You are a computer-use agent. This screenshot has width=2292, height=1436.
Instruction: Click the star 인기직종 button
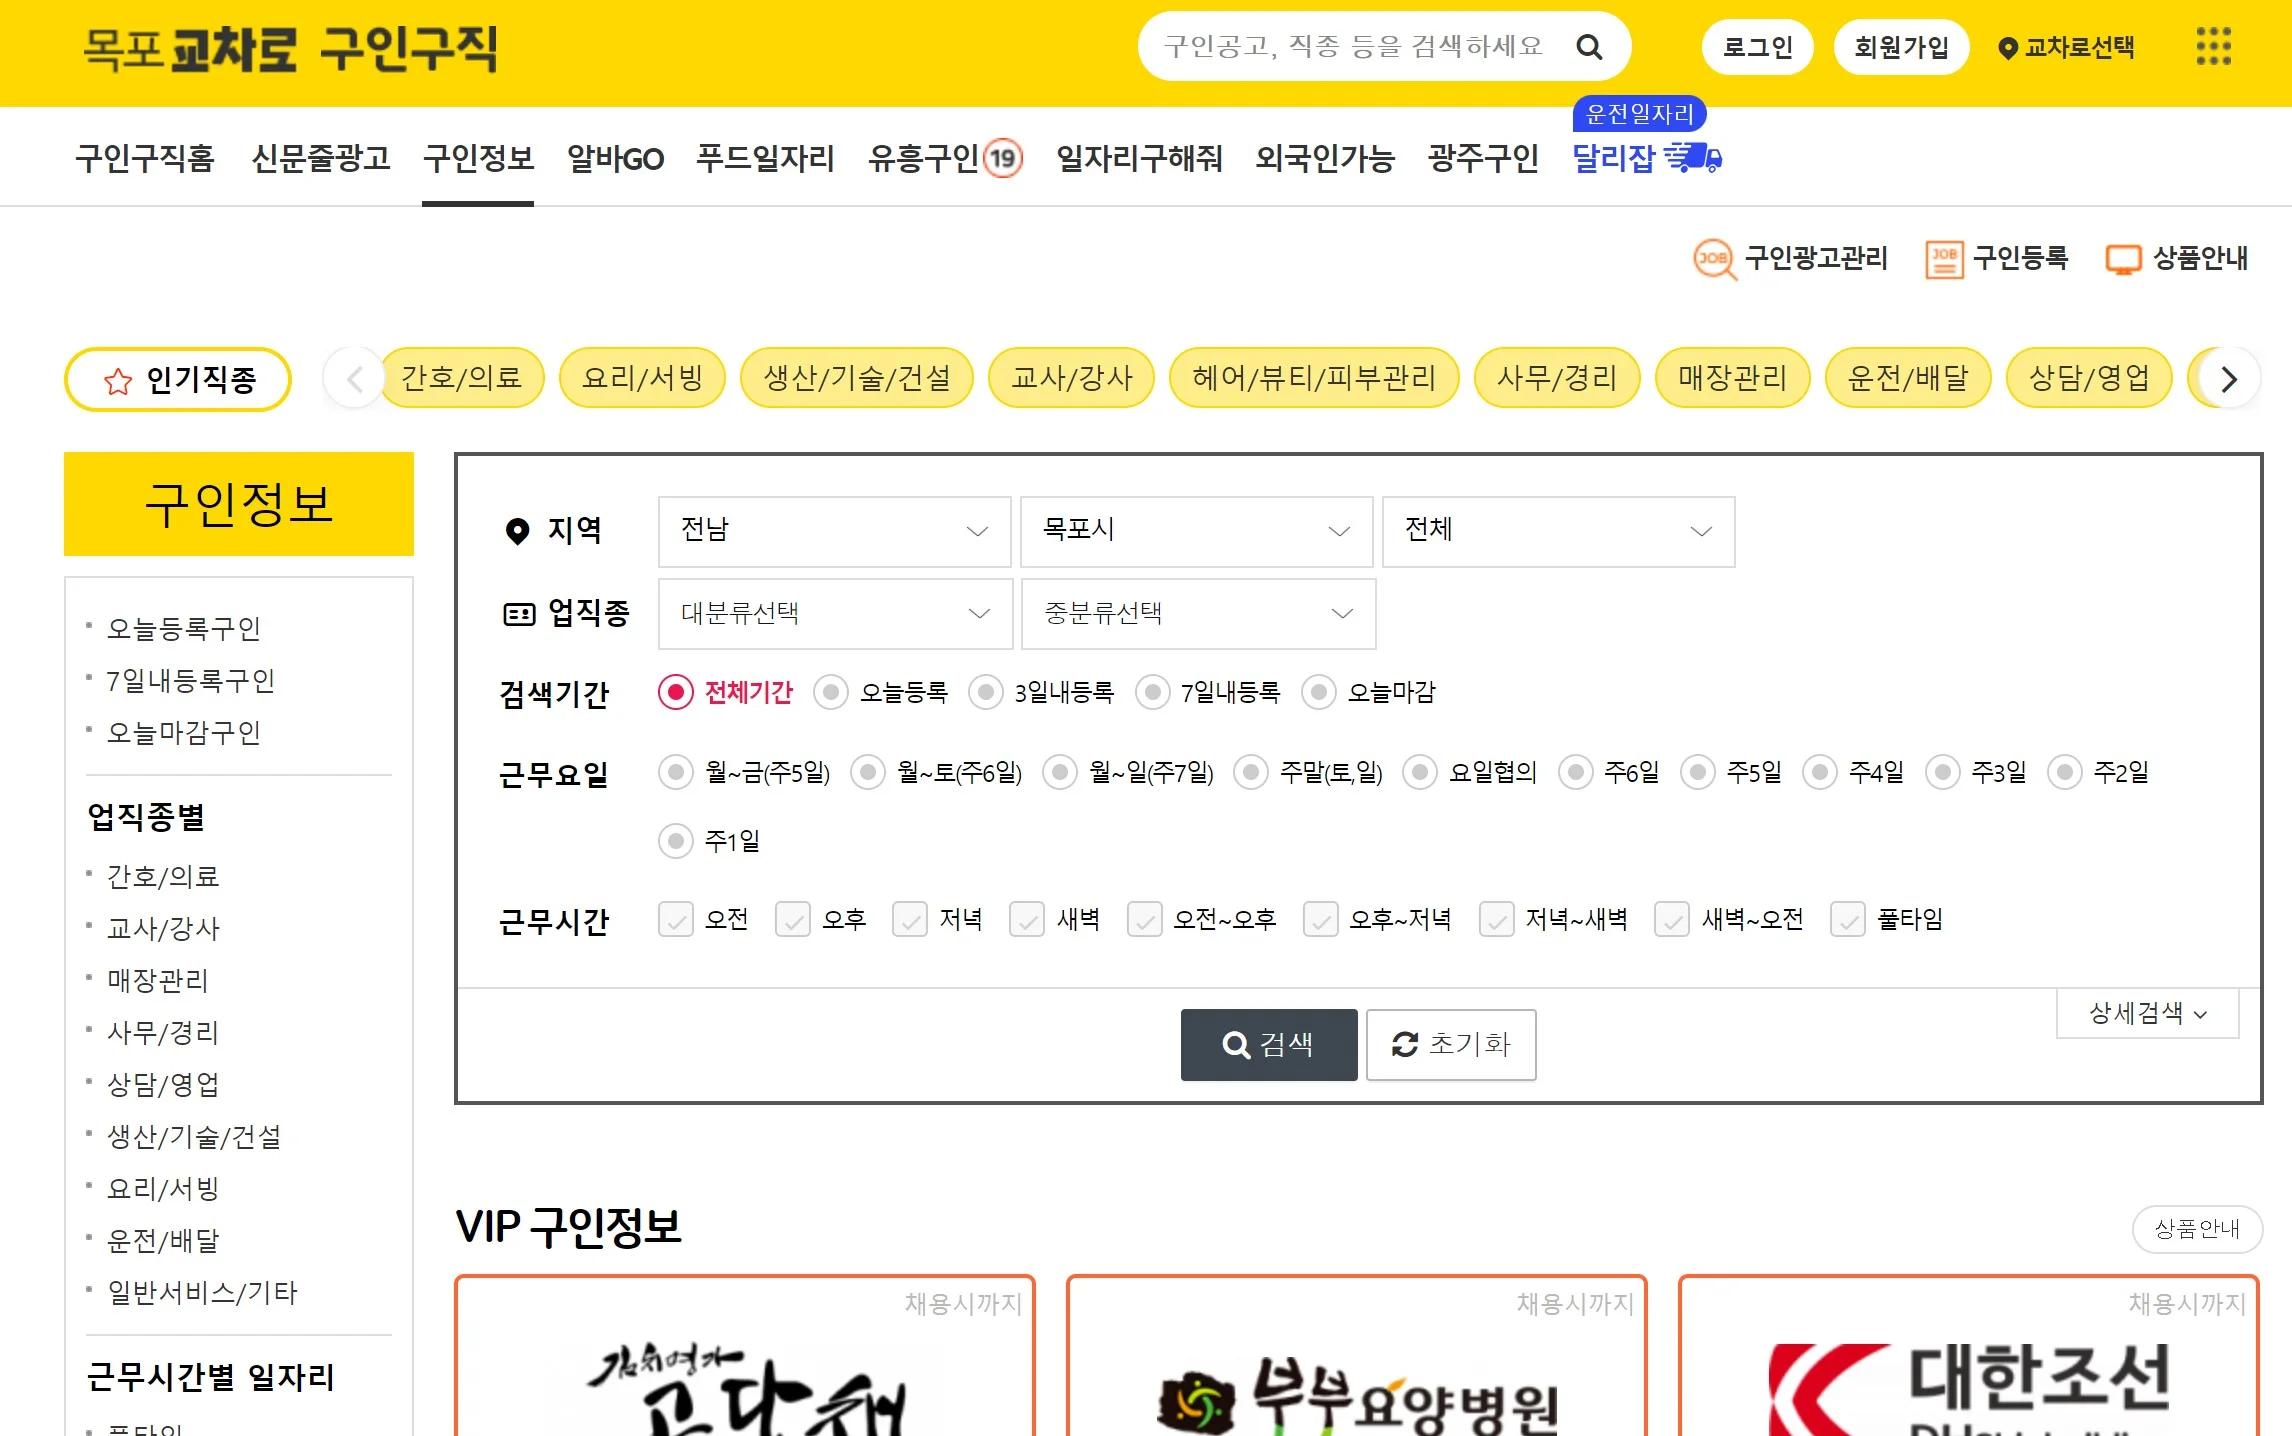click(x=178, y=379)
